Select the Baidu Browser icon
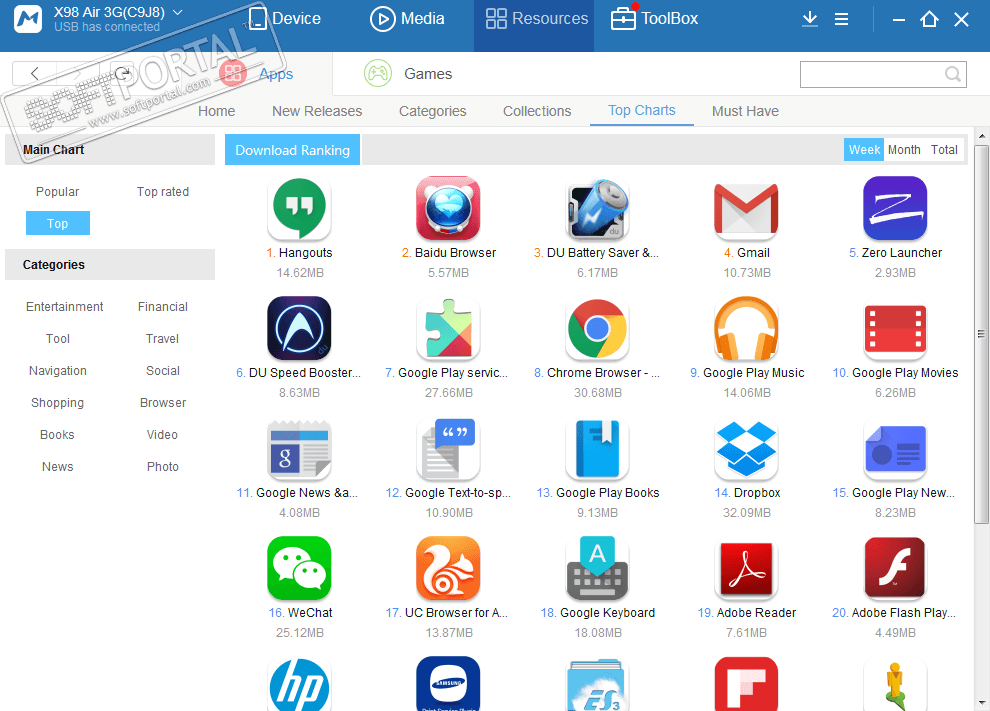Screen dimensions: 990x711 coord(448,208)
